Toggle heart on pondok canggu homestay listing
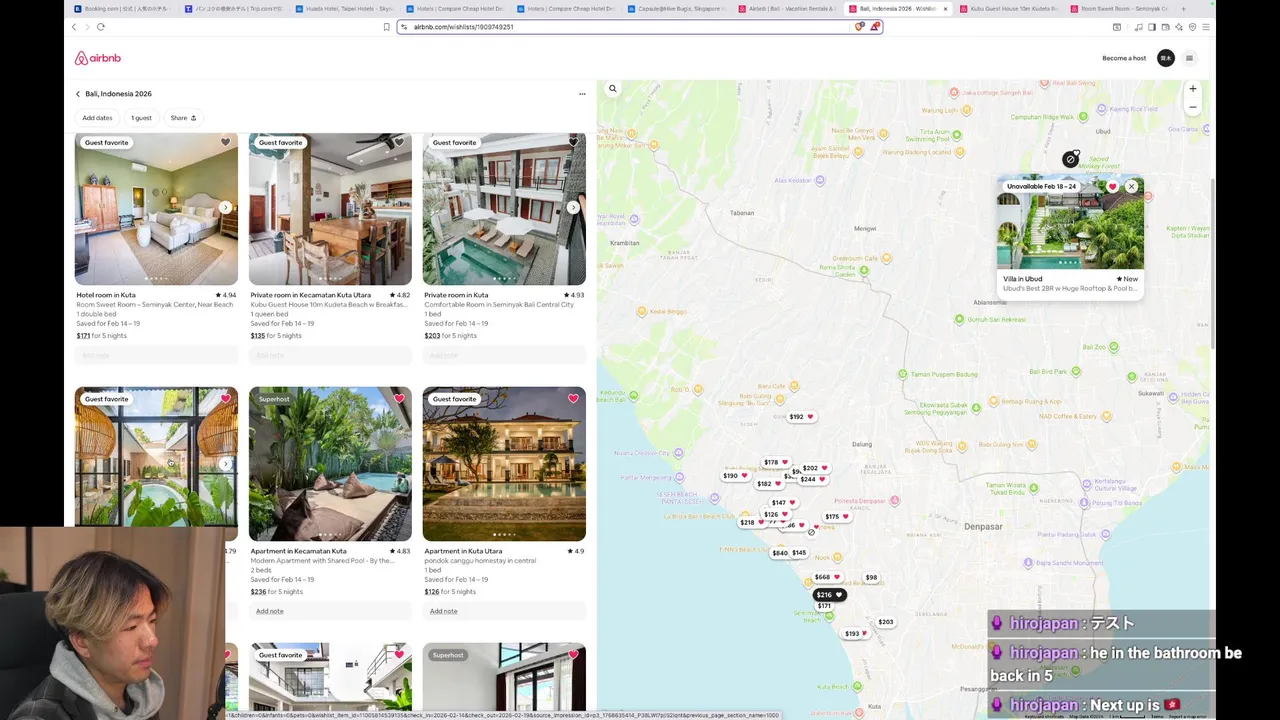Image resolution: width=1280 pixels, height=720 pixels. pyautogui.click(x=573, y=399)
